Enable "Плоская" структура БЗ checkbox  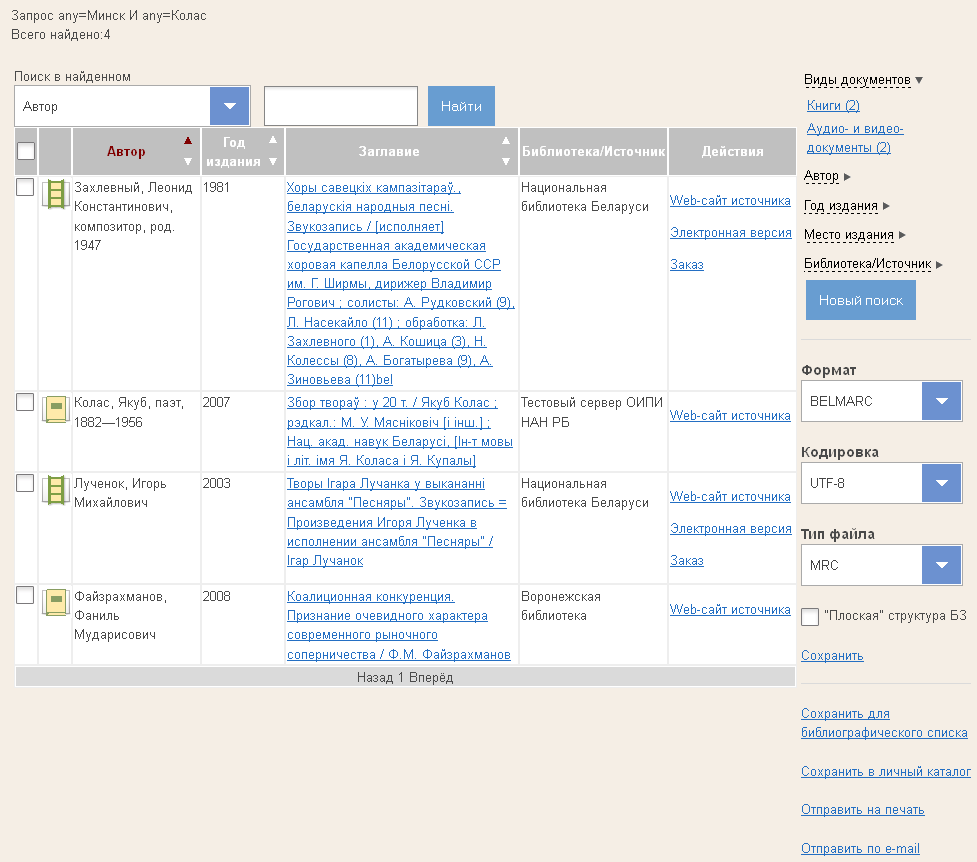coord(810,617)
